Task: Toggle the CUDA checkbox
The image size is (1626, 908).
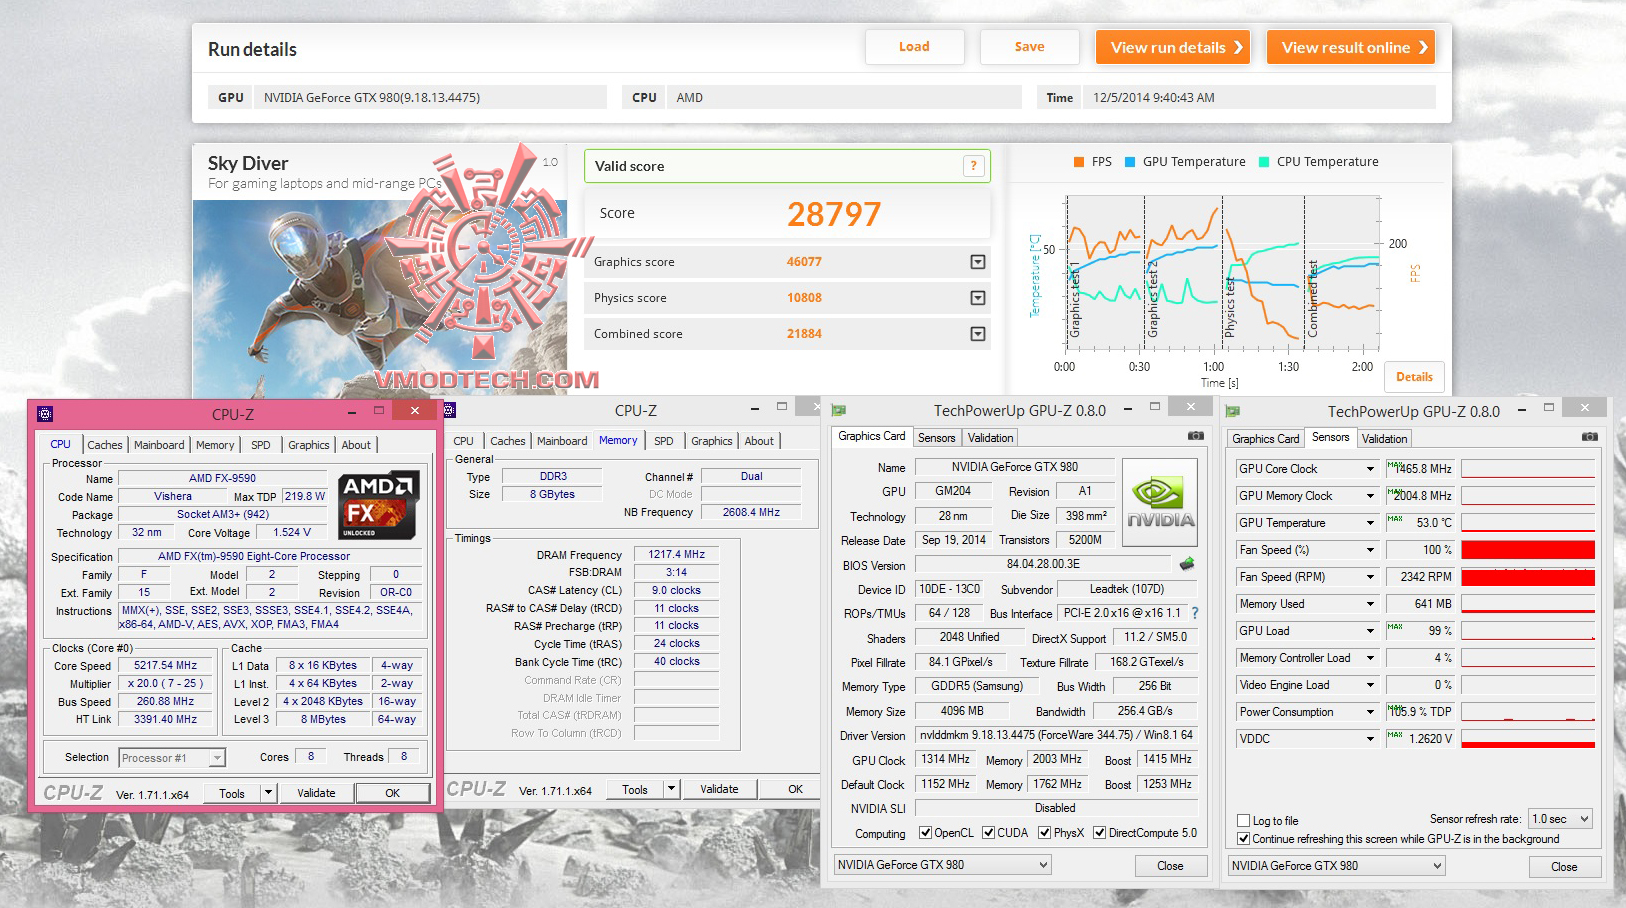Action: click(x=988, y=833)
